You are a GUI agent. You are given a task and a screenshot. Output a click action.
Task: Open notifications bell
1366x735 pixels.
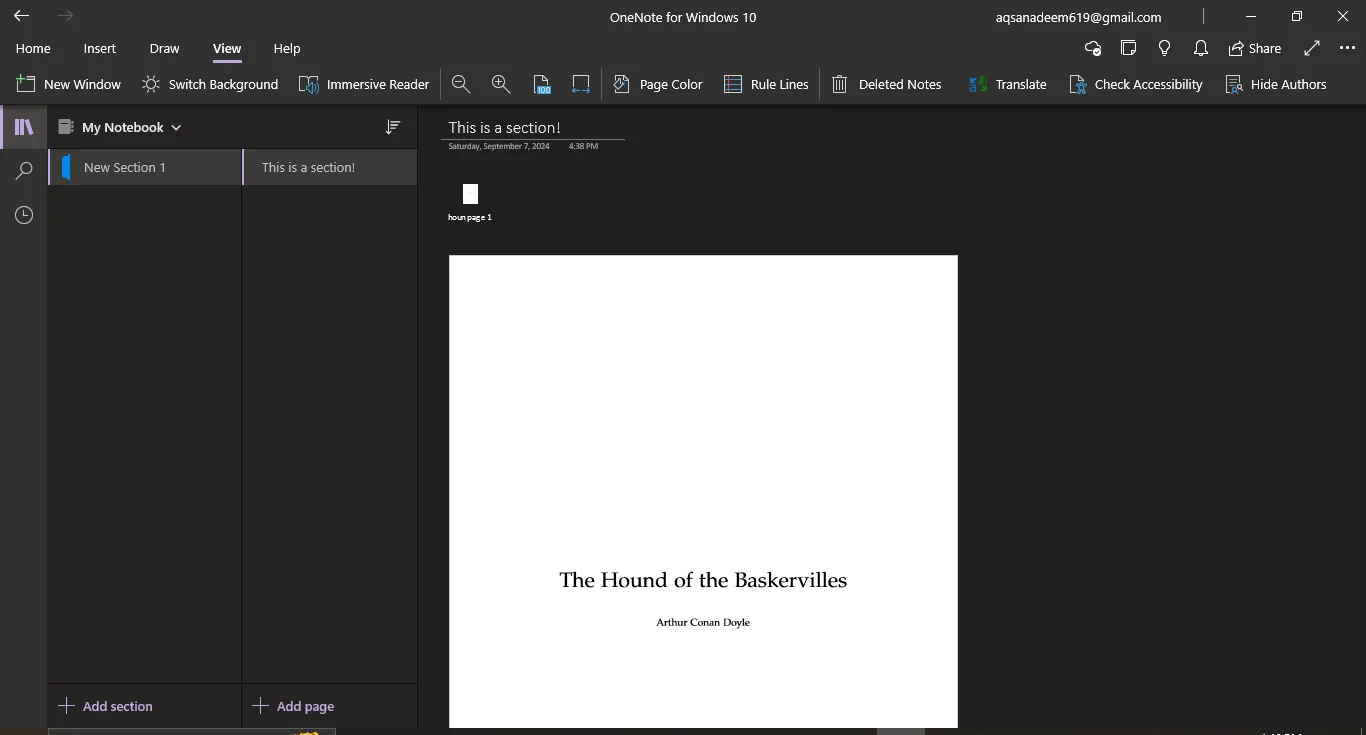pos(1201,48)
